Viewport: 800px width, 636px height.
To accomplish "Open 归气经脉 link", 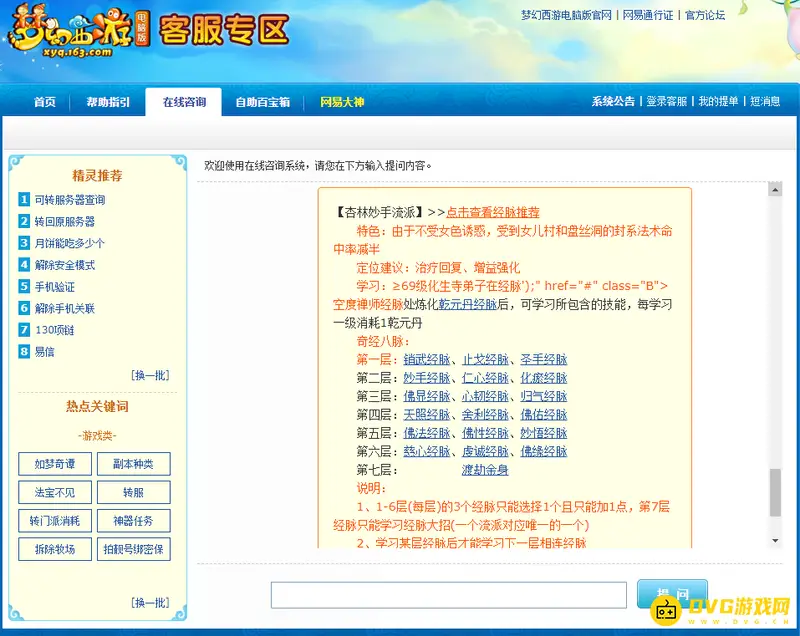I will point(544,396).
